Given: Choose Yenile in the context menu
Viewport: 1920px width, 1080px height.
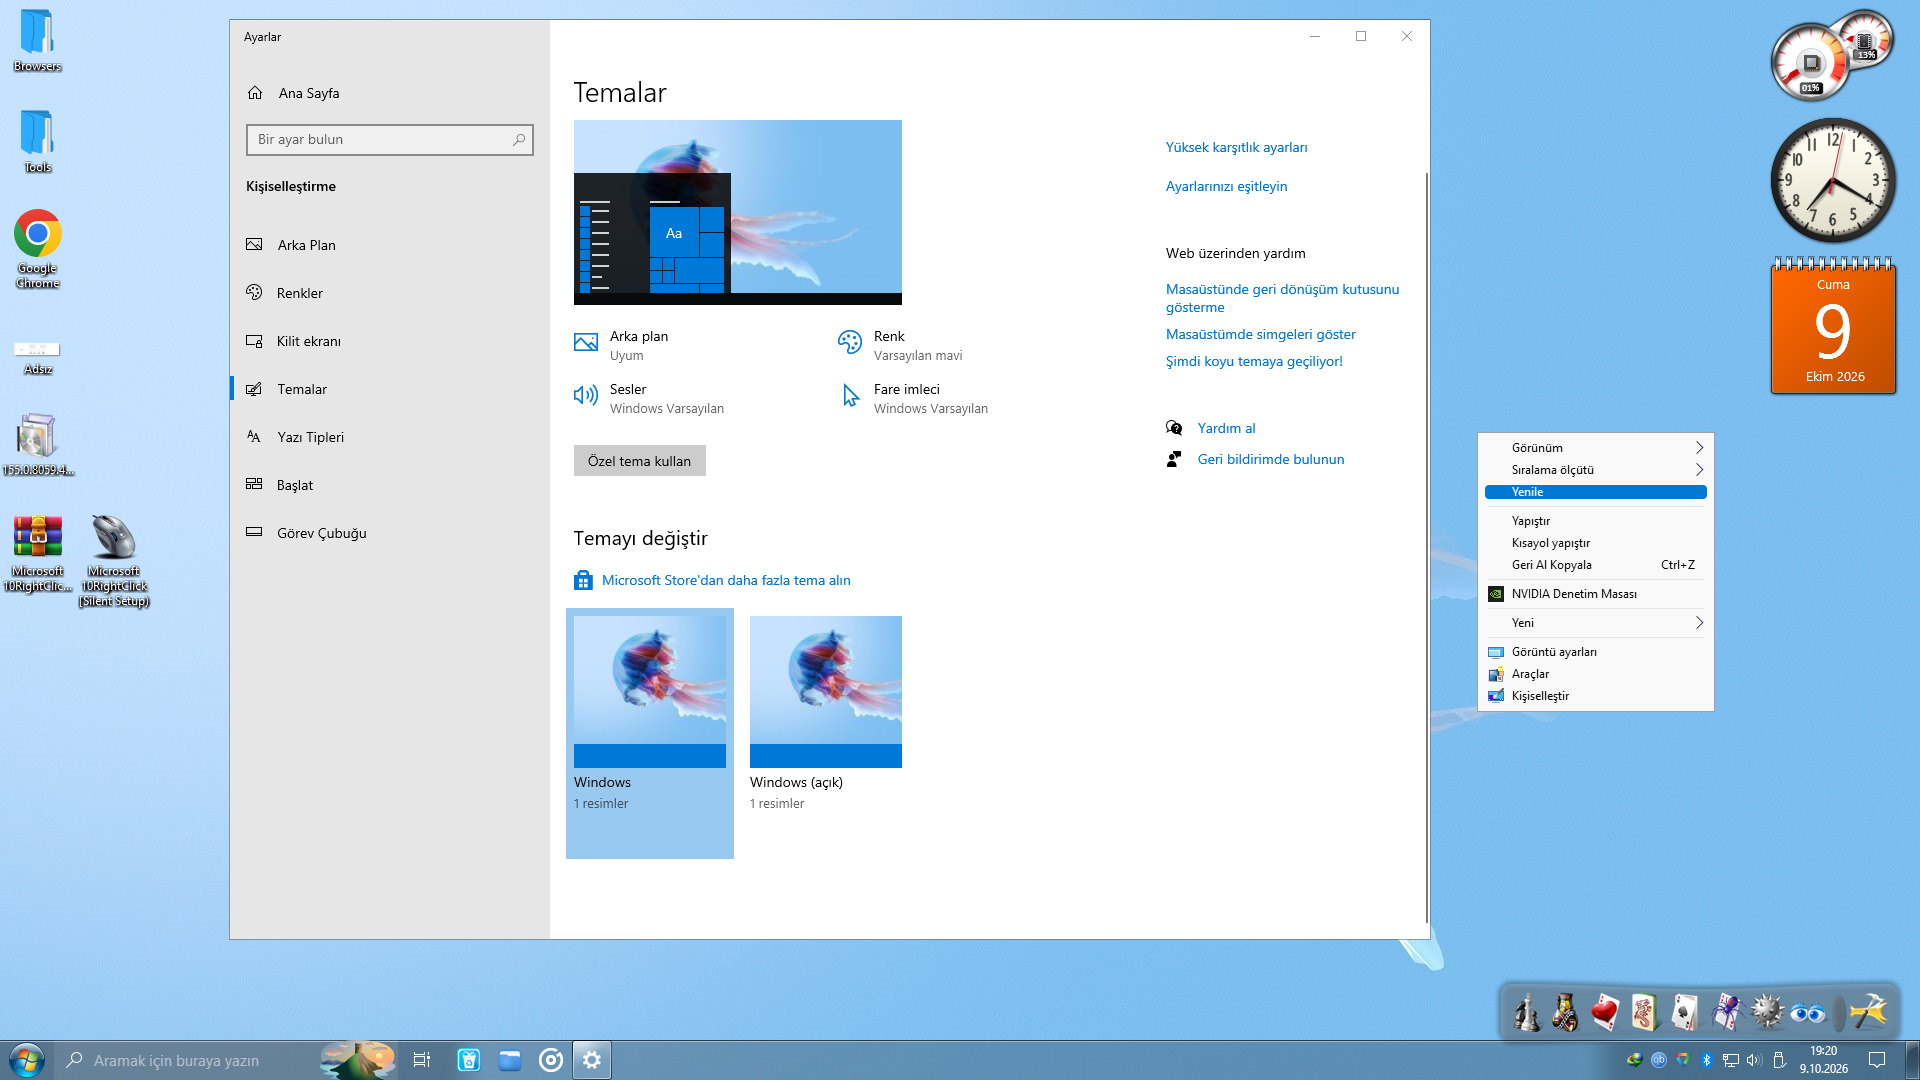Looking at the screenshot, I should tap(1595, 492).
